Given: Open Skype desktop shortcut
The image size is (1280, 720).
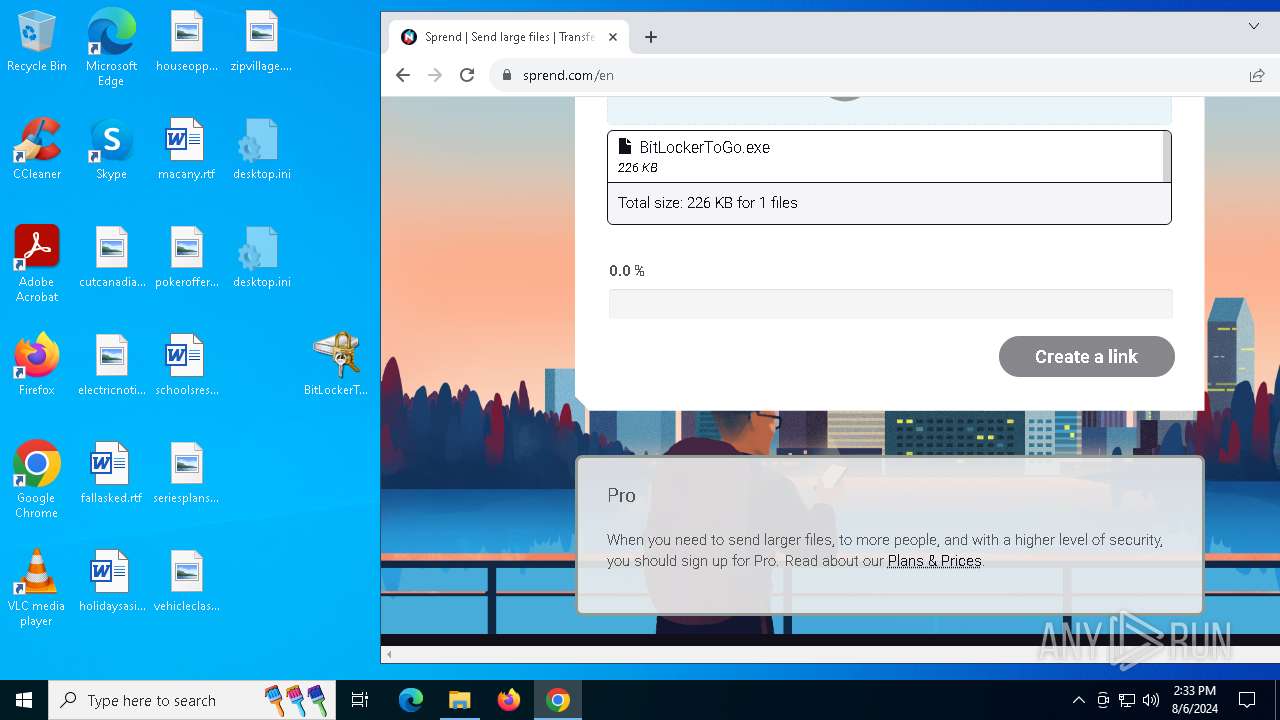Looking at the screenshot, I should pyautogui.click(x=111, y=149).
